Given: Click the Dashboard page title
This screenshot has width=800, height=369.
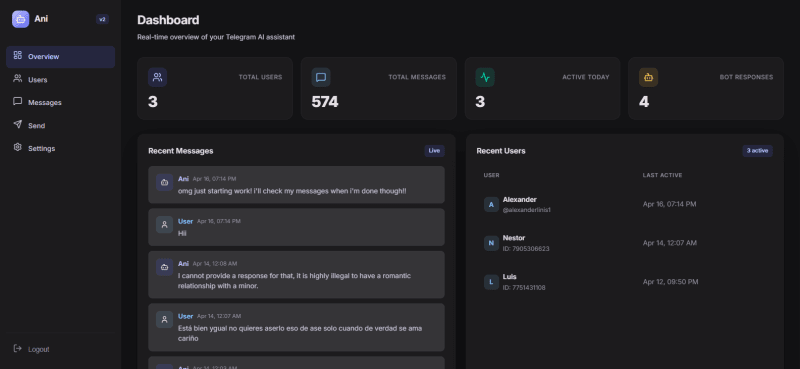Looking at the screenshot, I should [x=168, y=20].
